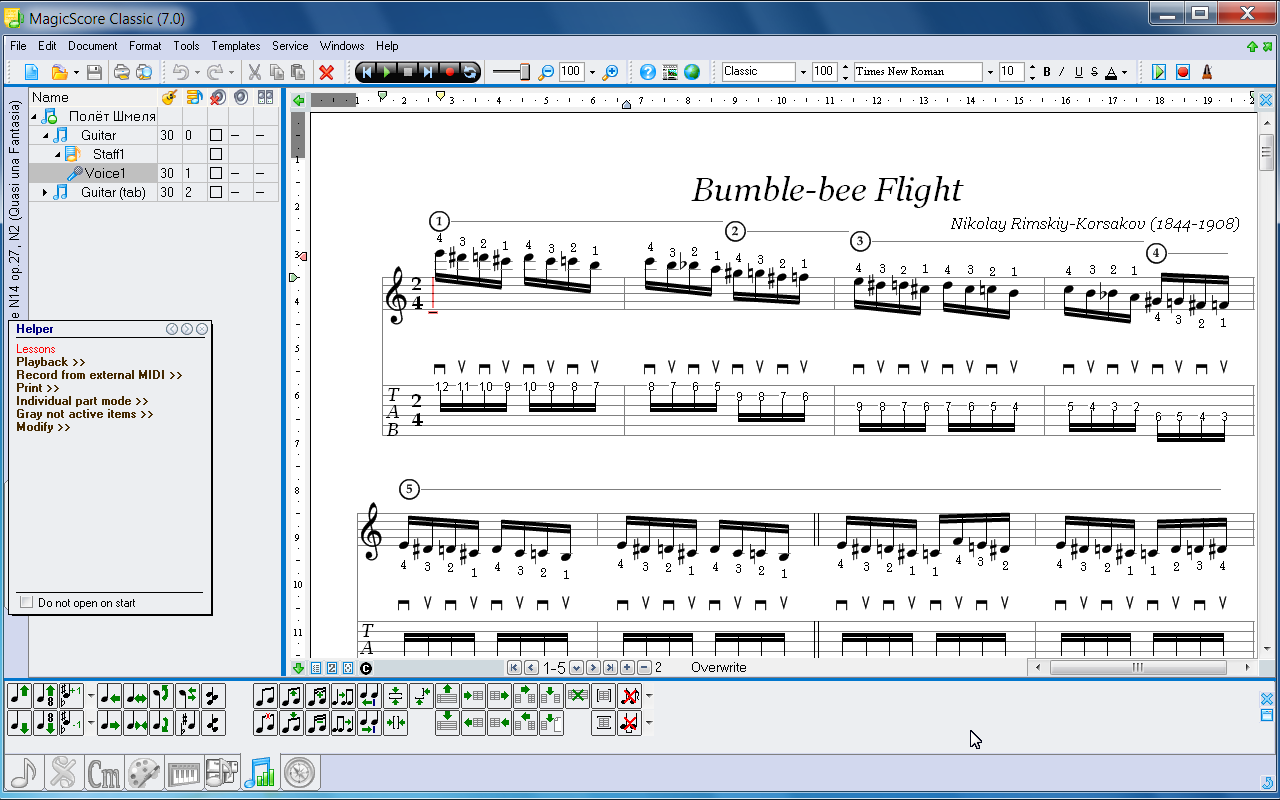Open 'Gray not active items' lesson

(x=85, y=414)
